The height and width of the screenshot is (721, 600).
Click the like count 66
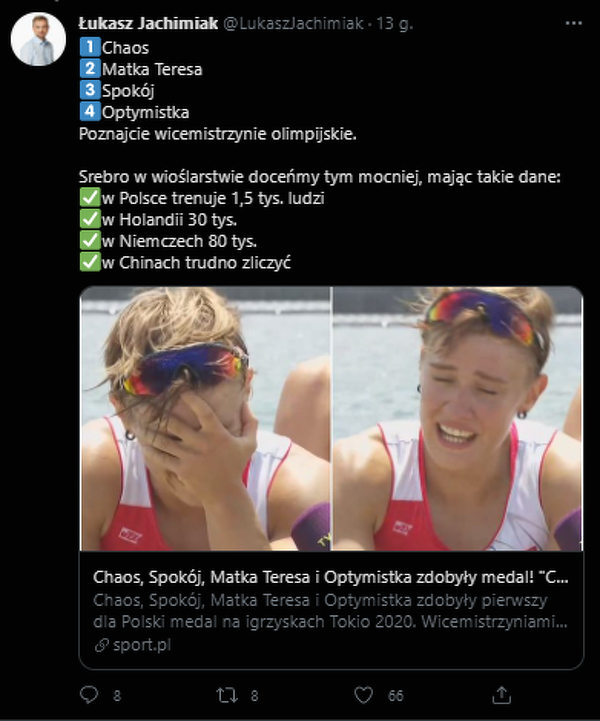(395, 695)
